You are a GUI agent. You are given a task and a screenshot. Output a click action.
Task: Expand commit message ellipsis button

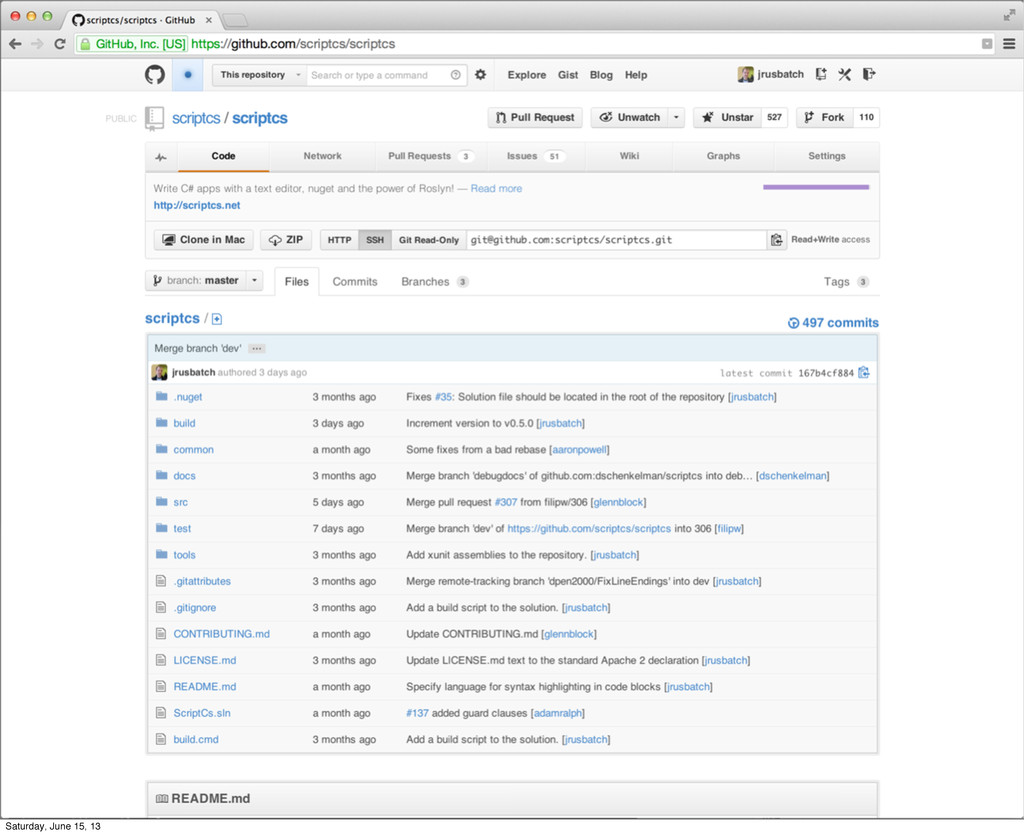coord(257,349)
